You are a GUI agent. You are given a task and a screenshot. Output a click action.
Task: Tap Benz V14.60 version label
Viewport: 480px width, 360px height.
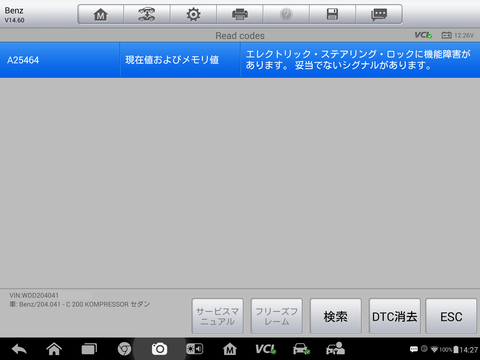(14, 15)
